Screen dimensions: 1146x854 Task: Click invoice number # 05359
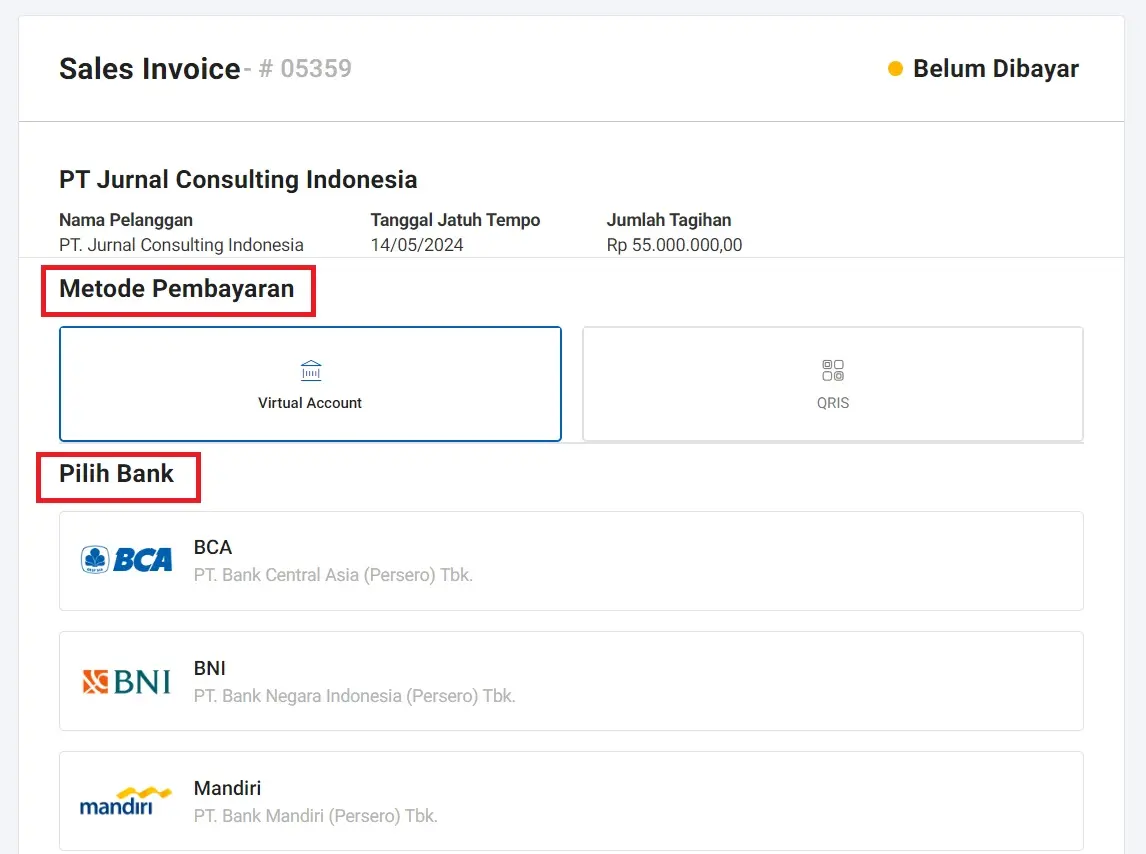pyautogui.click(x=305, y=69)
